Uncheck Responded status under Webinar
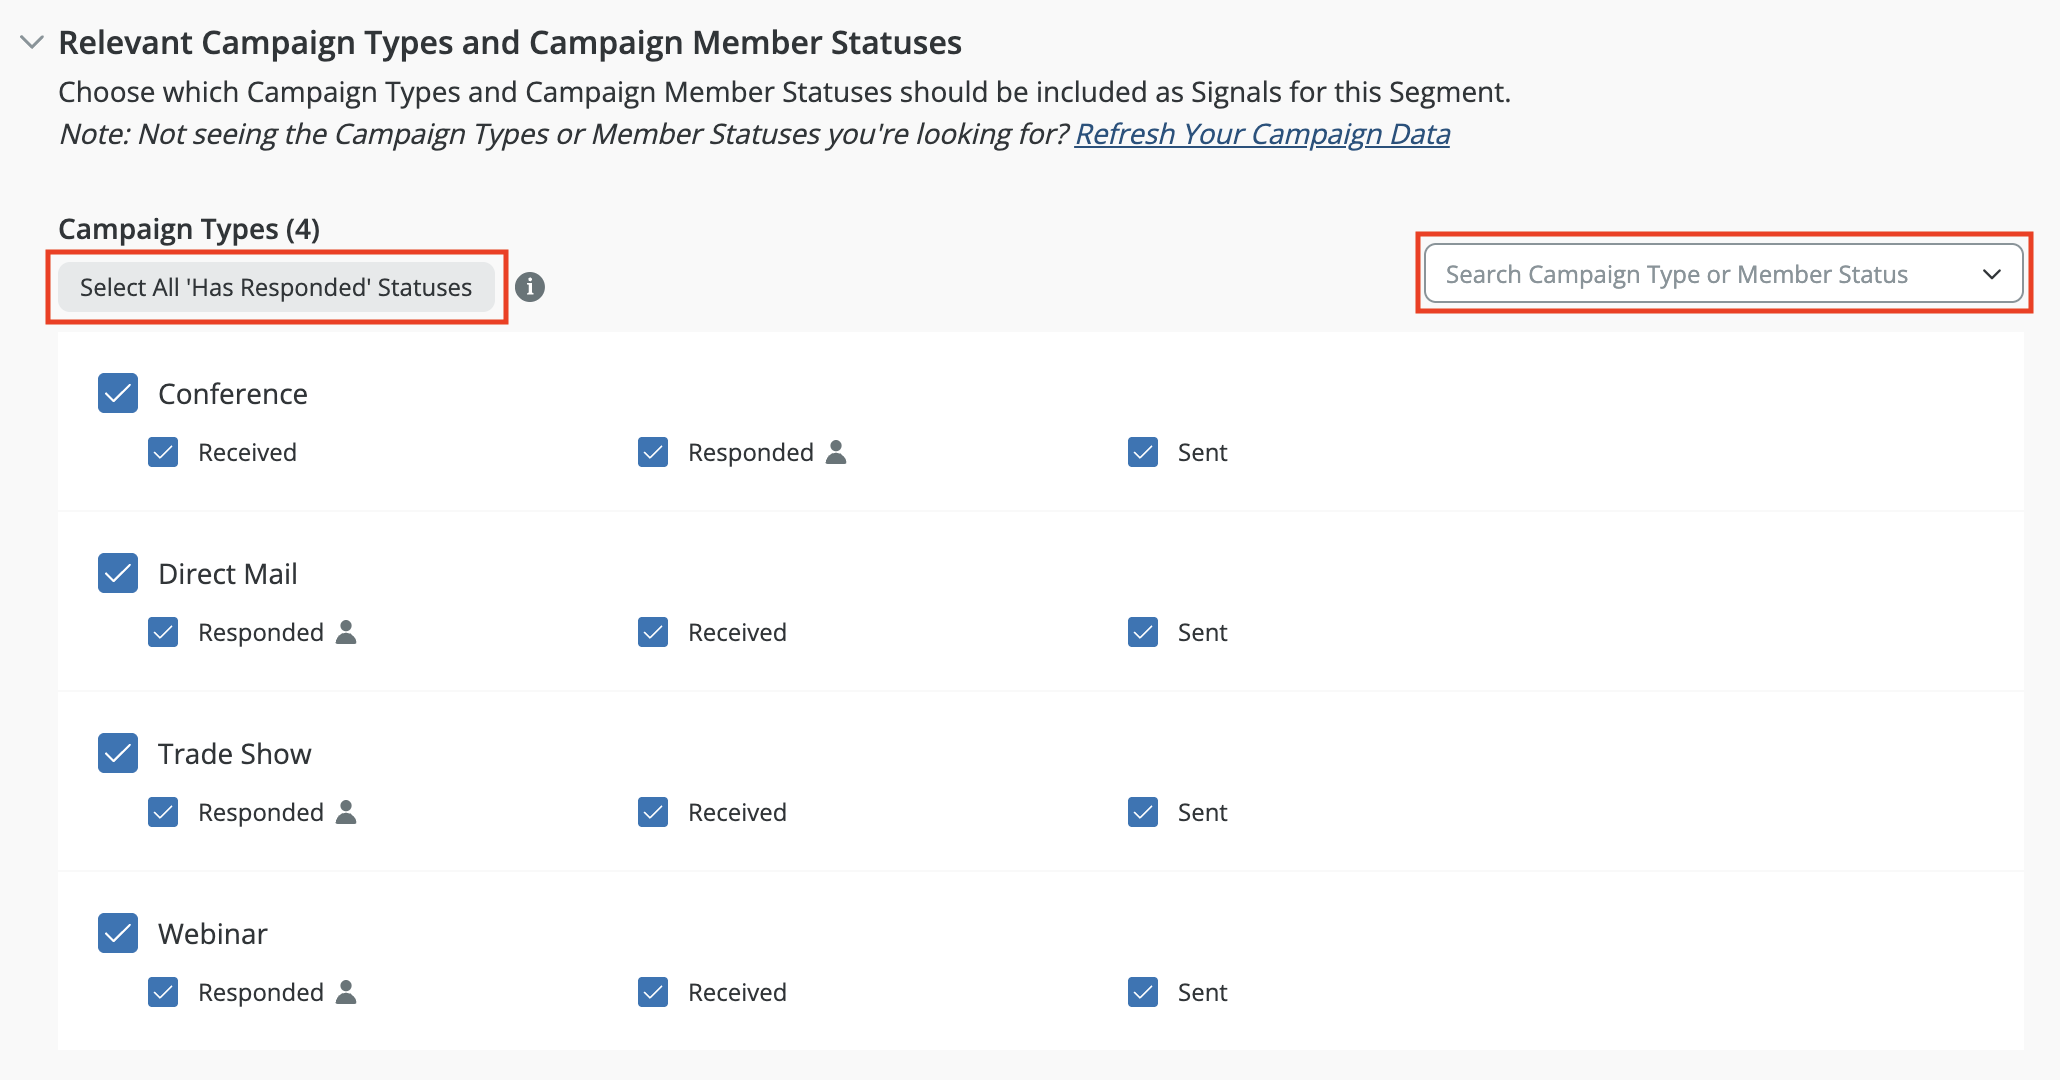The width and height of the screenshot is (2060, 1080). coord(163,992)
